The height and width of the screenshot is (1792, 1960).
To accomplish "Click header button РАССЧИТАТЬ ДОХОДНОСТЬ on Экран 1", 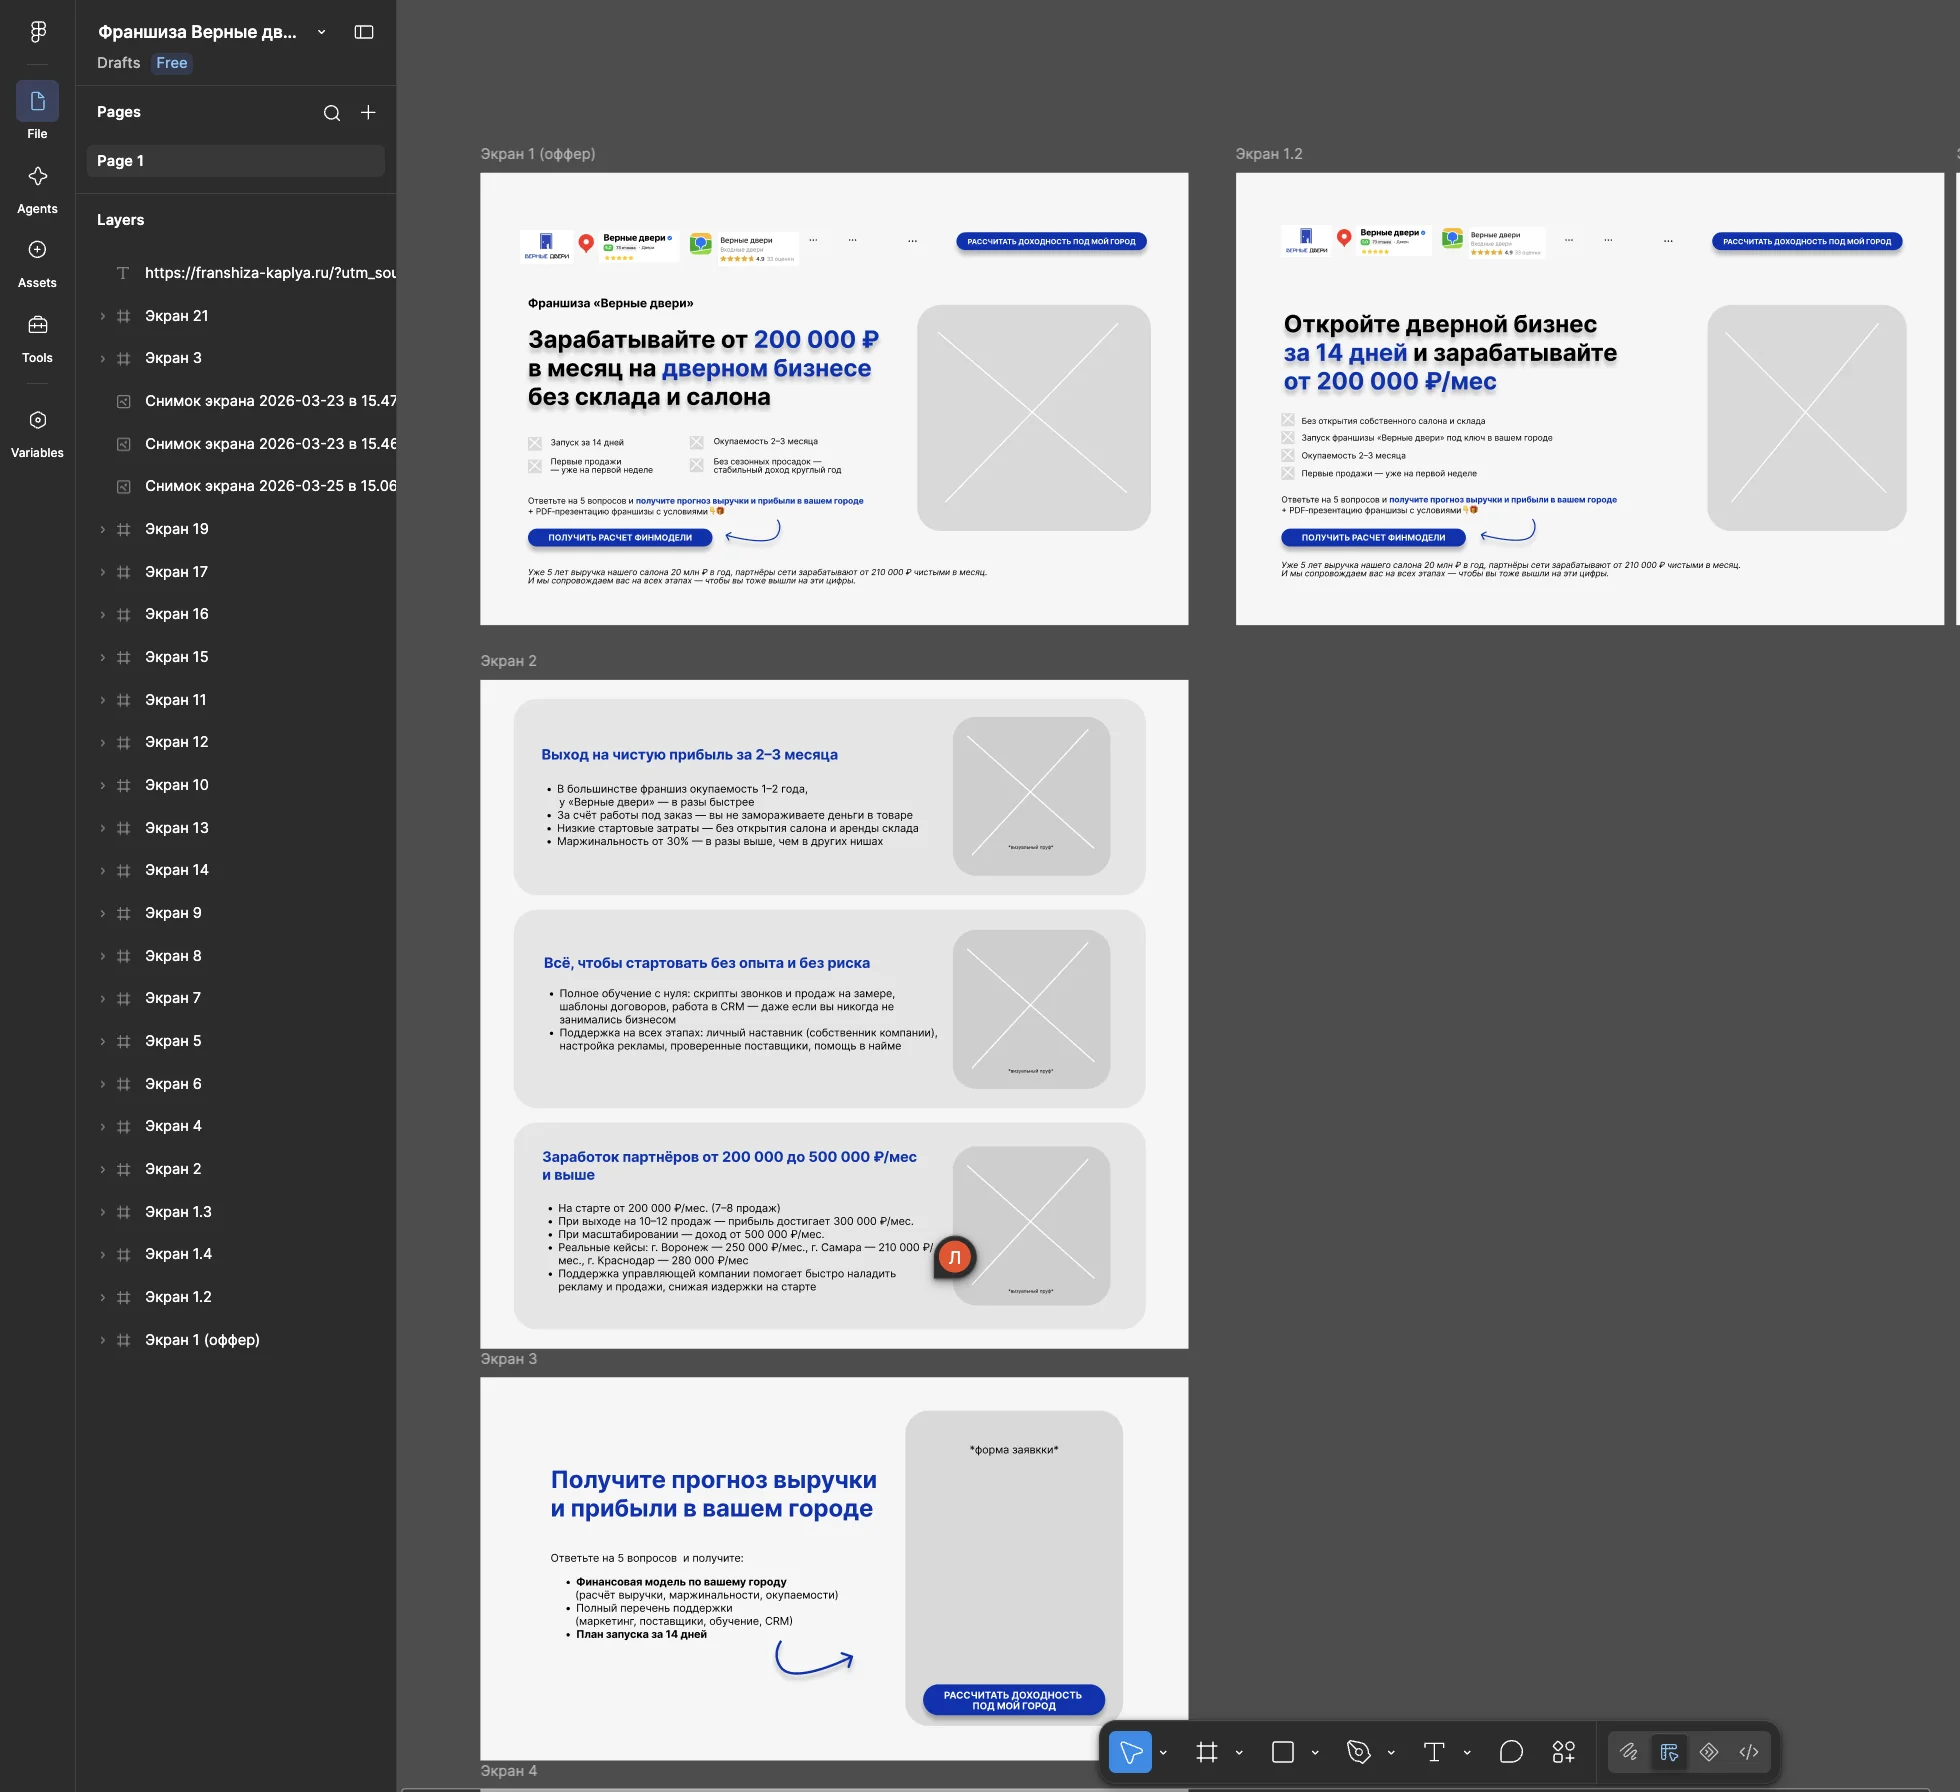I will coord(1051,241).
